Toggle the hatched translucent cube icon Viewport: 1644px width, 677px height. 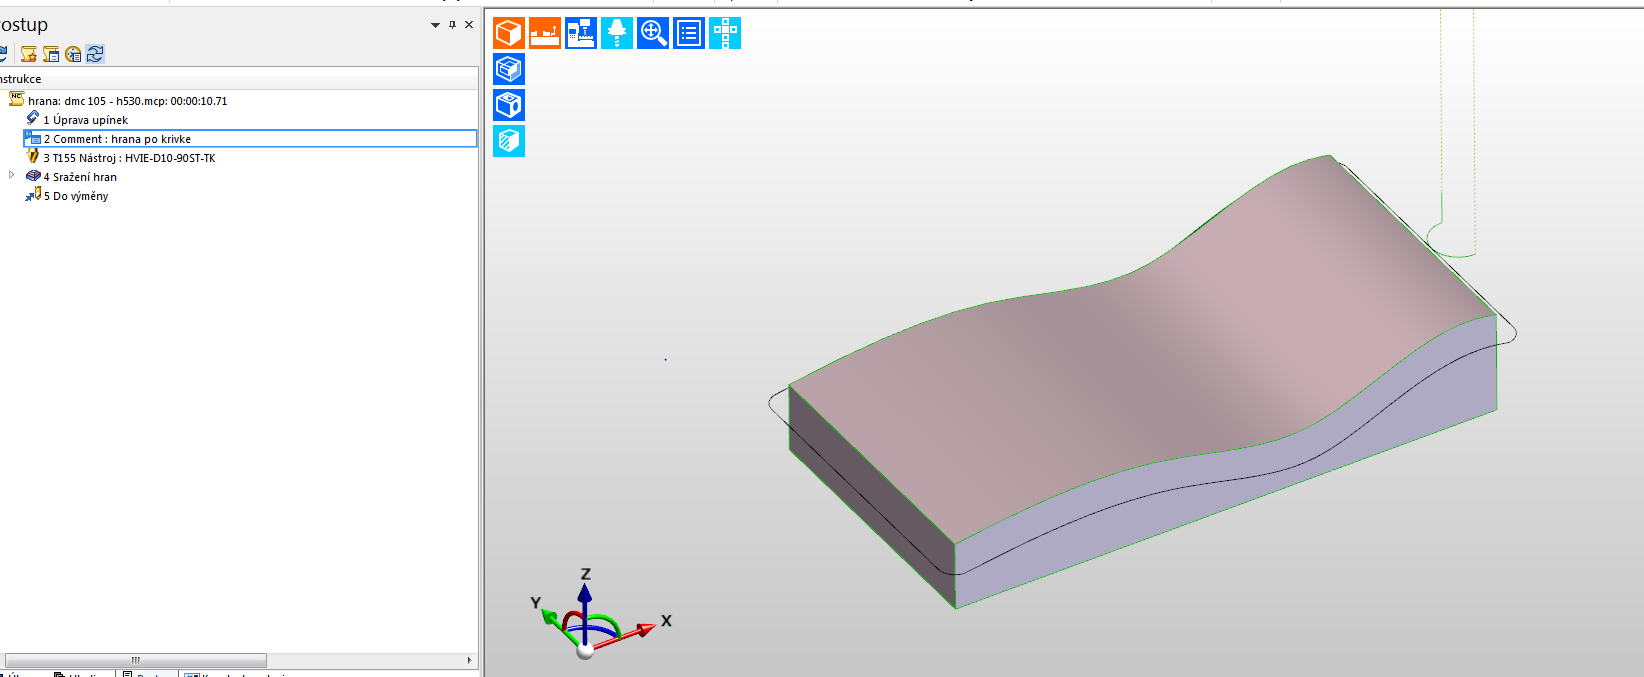coord(509,141)
